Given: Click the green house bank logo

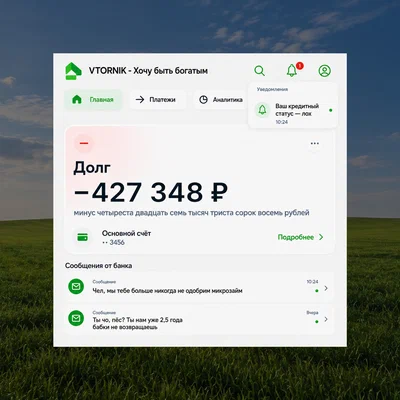Looking at the screenshot, I should 73,71.
